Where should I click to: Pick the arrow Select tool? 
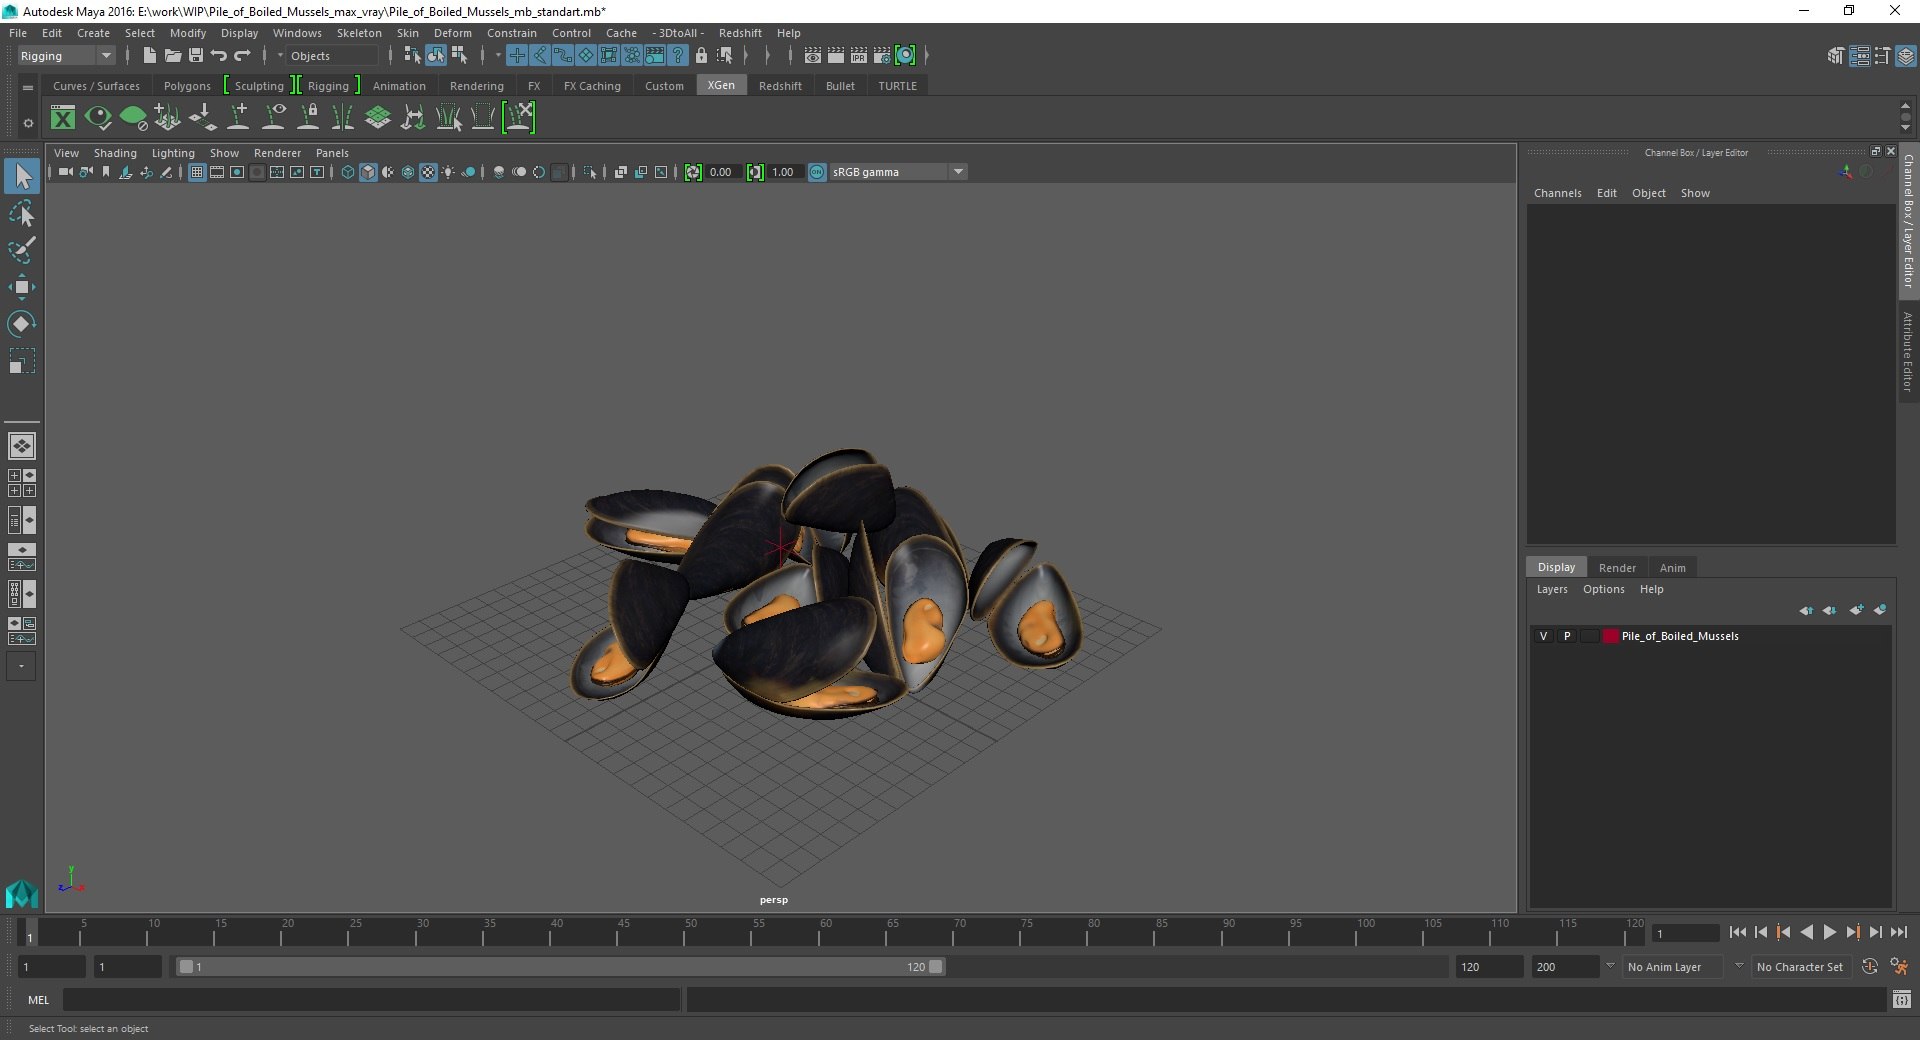[21, 177]
